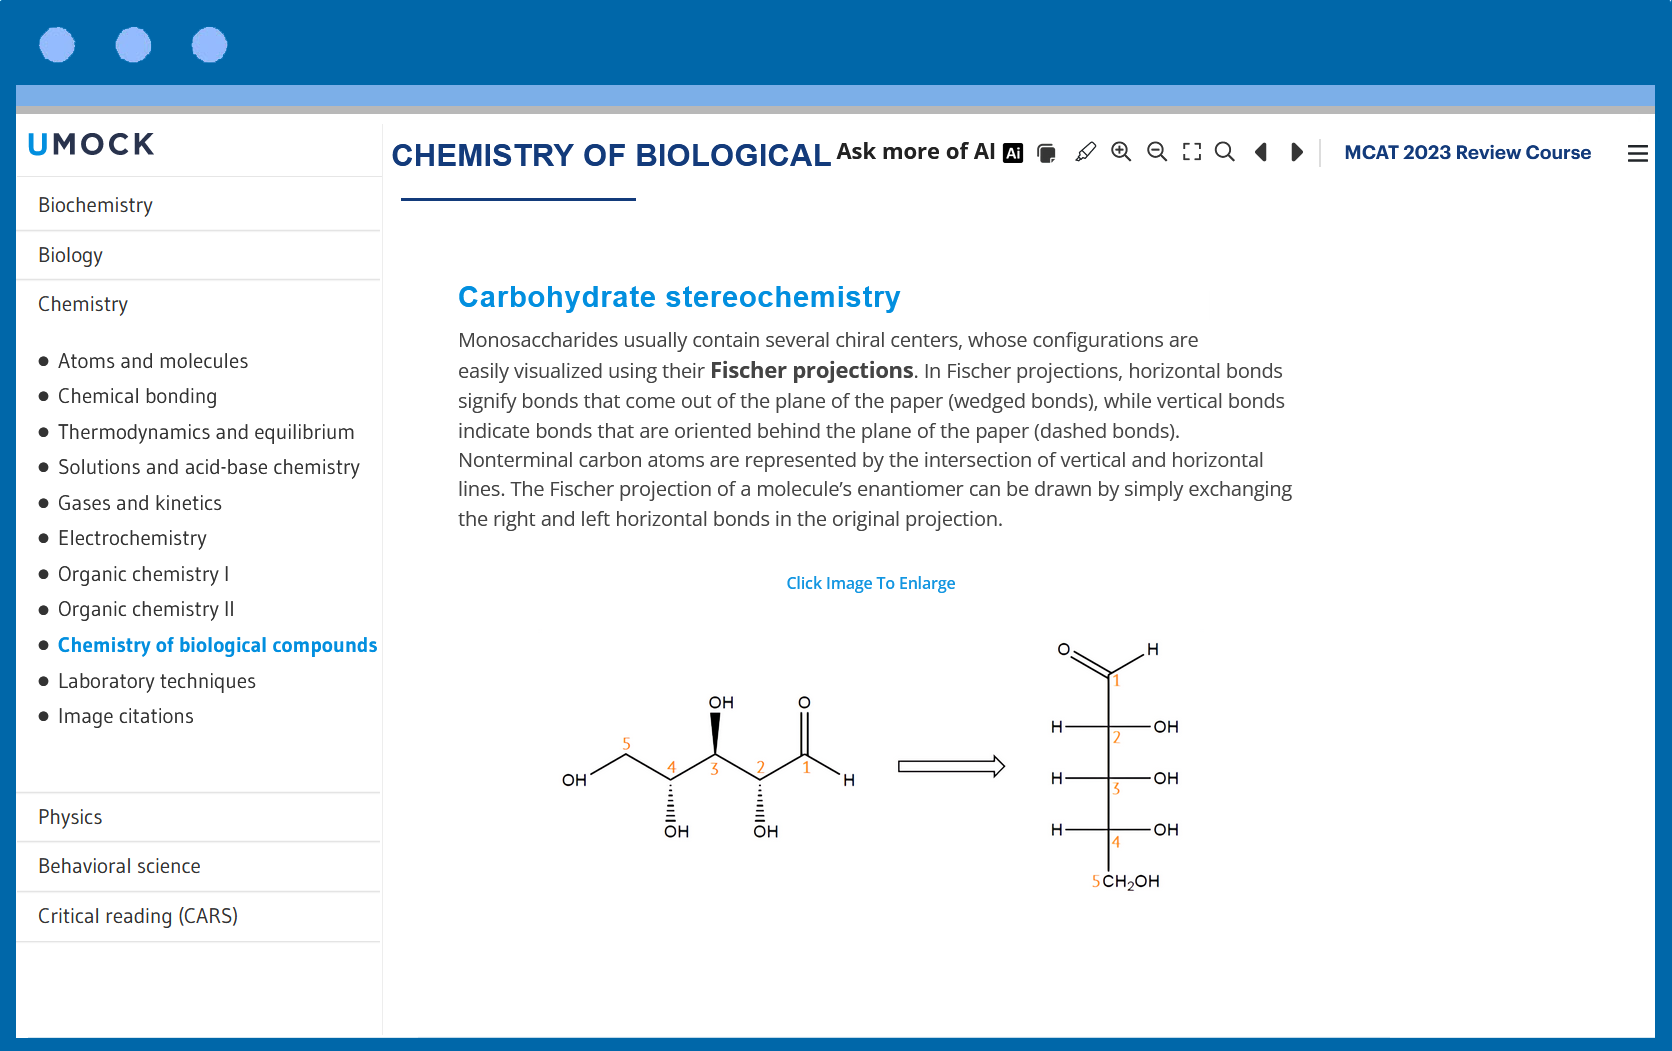Viewport: 1672px width, 1051px height.
Task: Expand the Critical reading (CARS) section
Action: coord(198,916)
